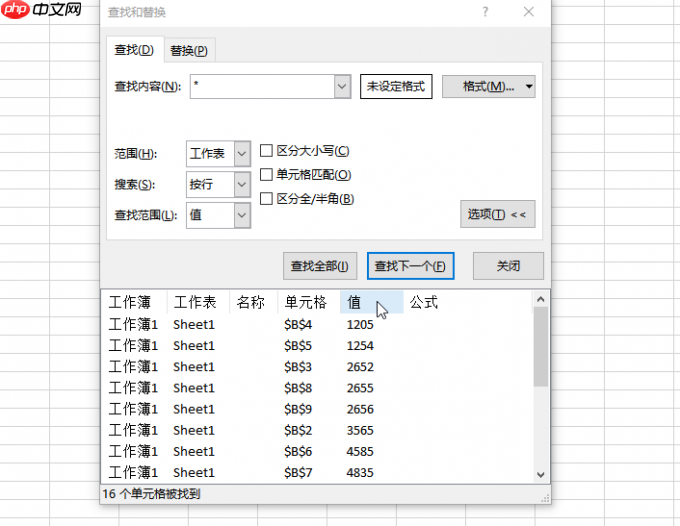Click the help question mark icon

[x=485, y=12]
